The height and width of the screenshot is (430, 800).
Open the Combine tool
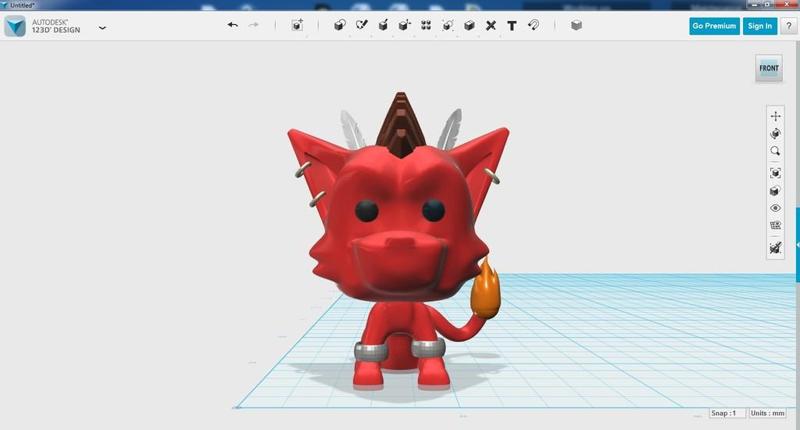pos(469,25)
